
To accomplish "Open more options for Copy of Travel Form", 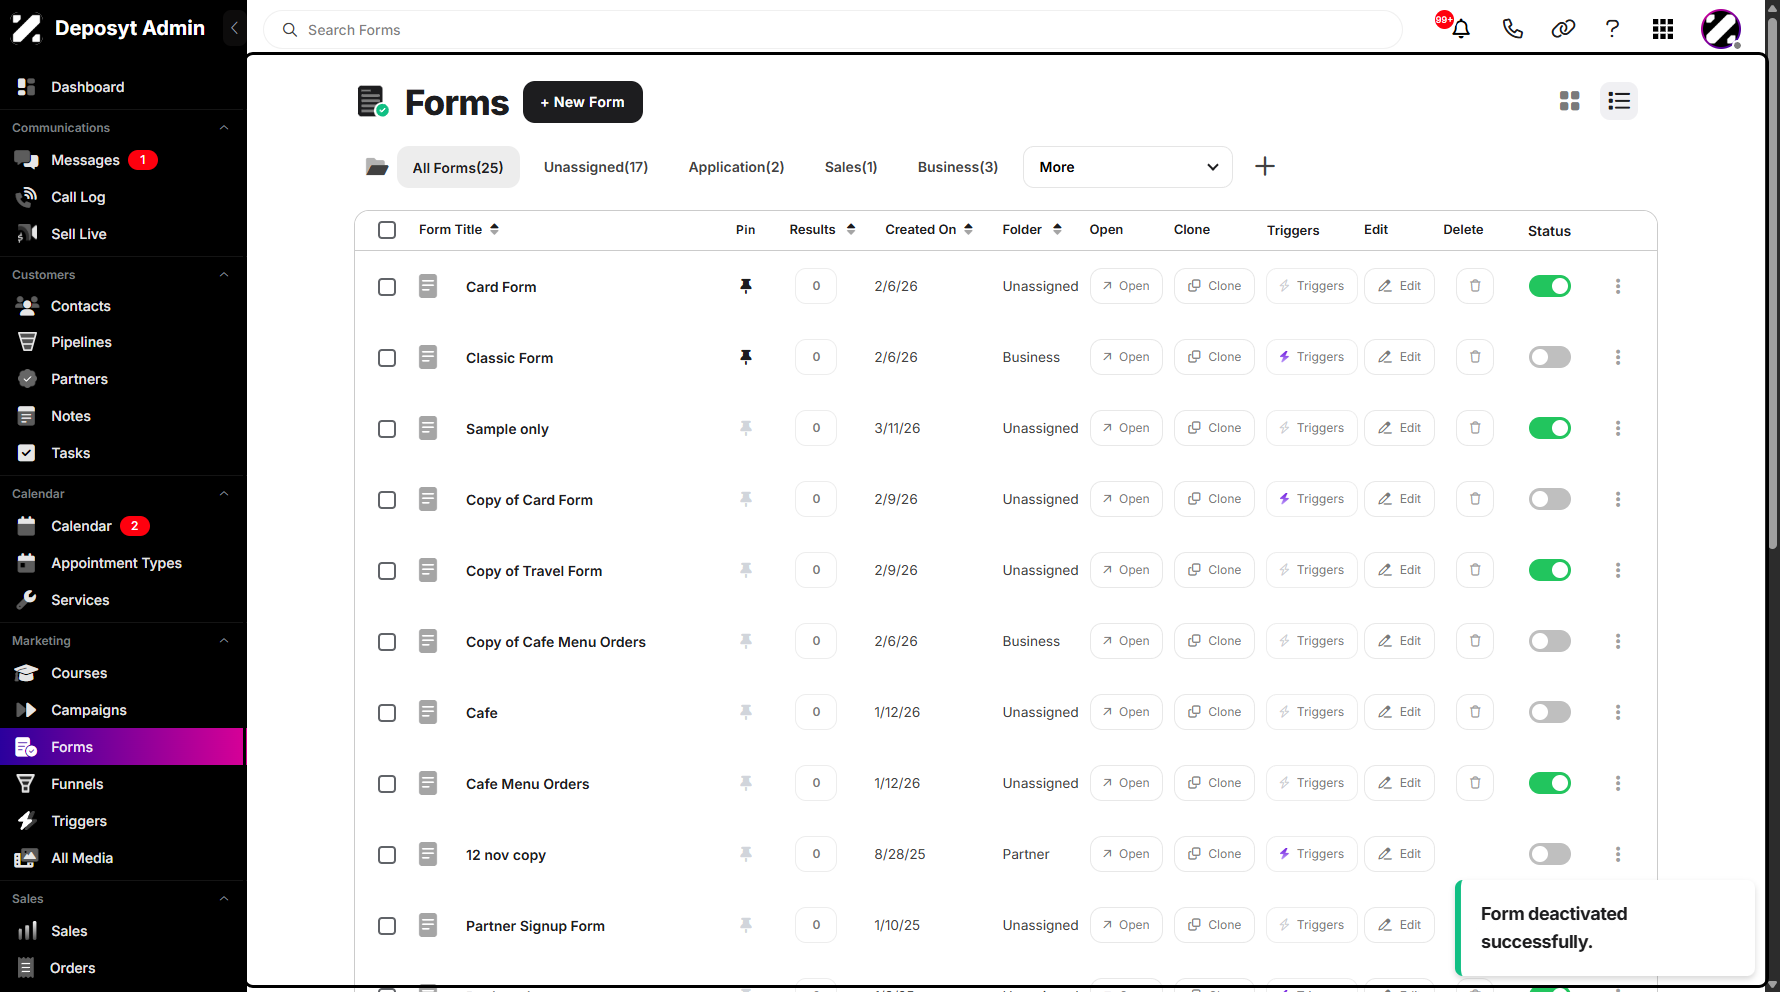I will 1618,570.
